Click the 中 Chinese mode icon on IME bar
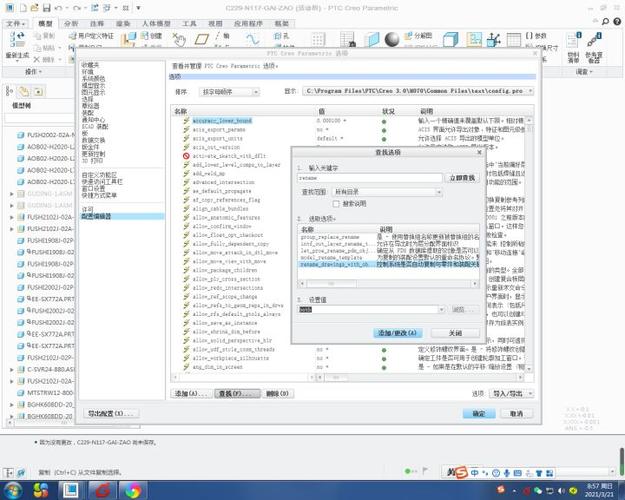This screenshot has height=500, width=625. [474, 473]
